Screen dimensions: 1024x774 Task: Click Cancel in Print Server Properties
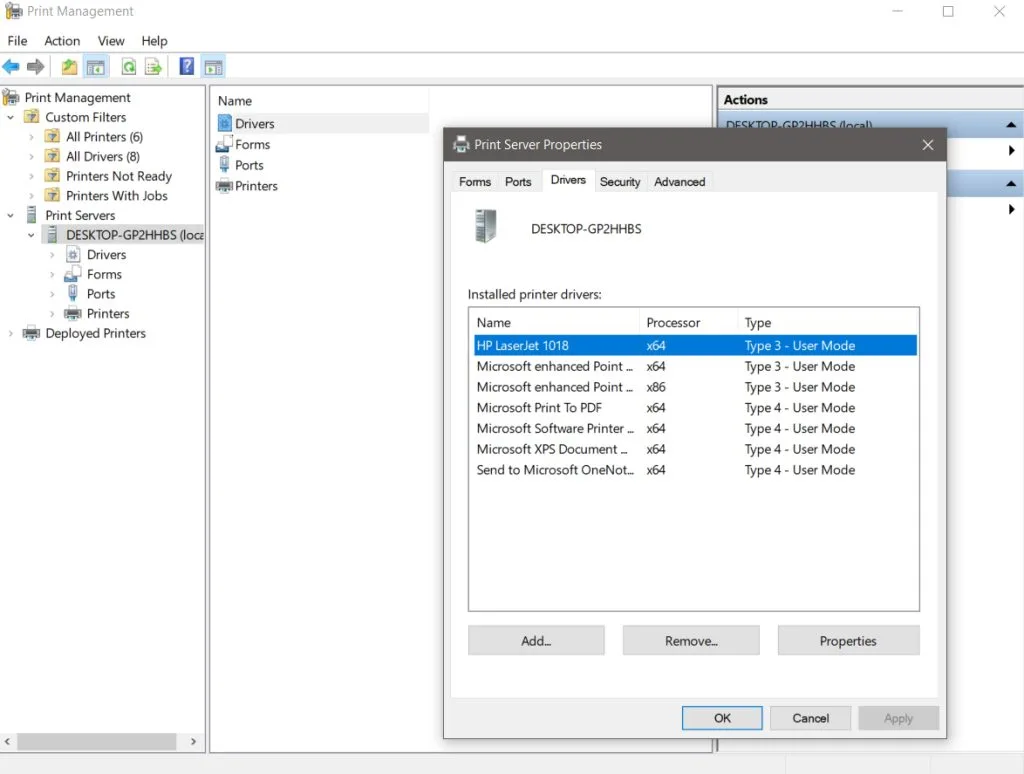coord(810,718)
